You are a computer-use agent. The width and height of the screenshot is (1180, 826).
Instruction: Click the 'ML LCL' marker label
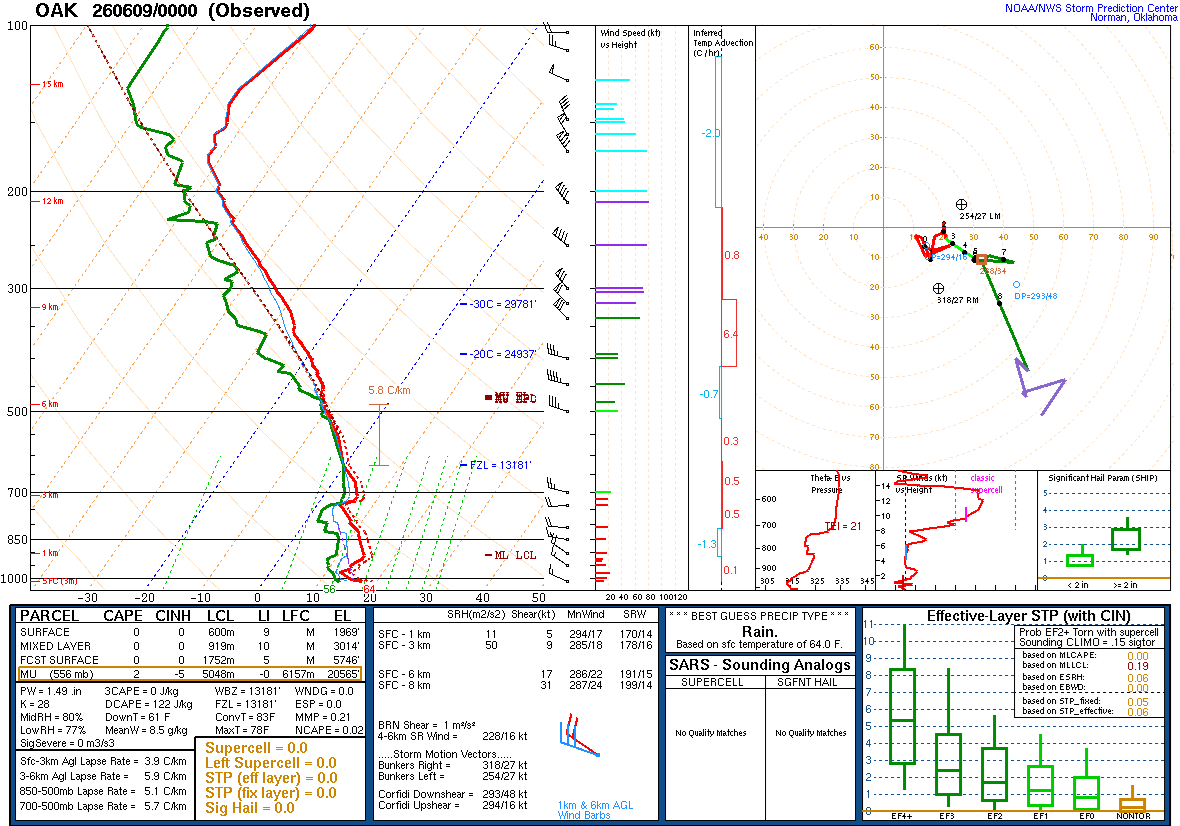[x=515, y=555]
